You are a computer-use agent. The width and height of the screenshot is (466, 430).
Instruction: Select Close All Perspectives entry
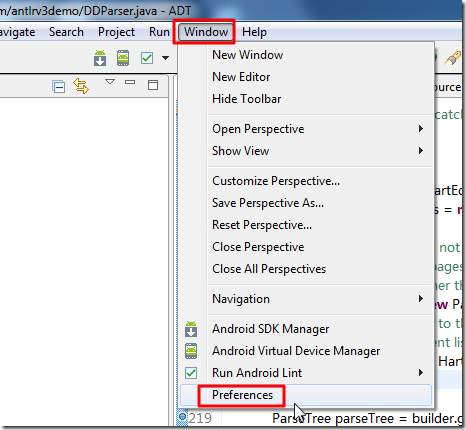[306, 269]
